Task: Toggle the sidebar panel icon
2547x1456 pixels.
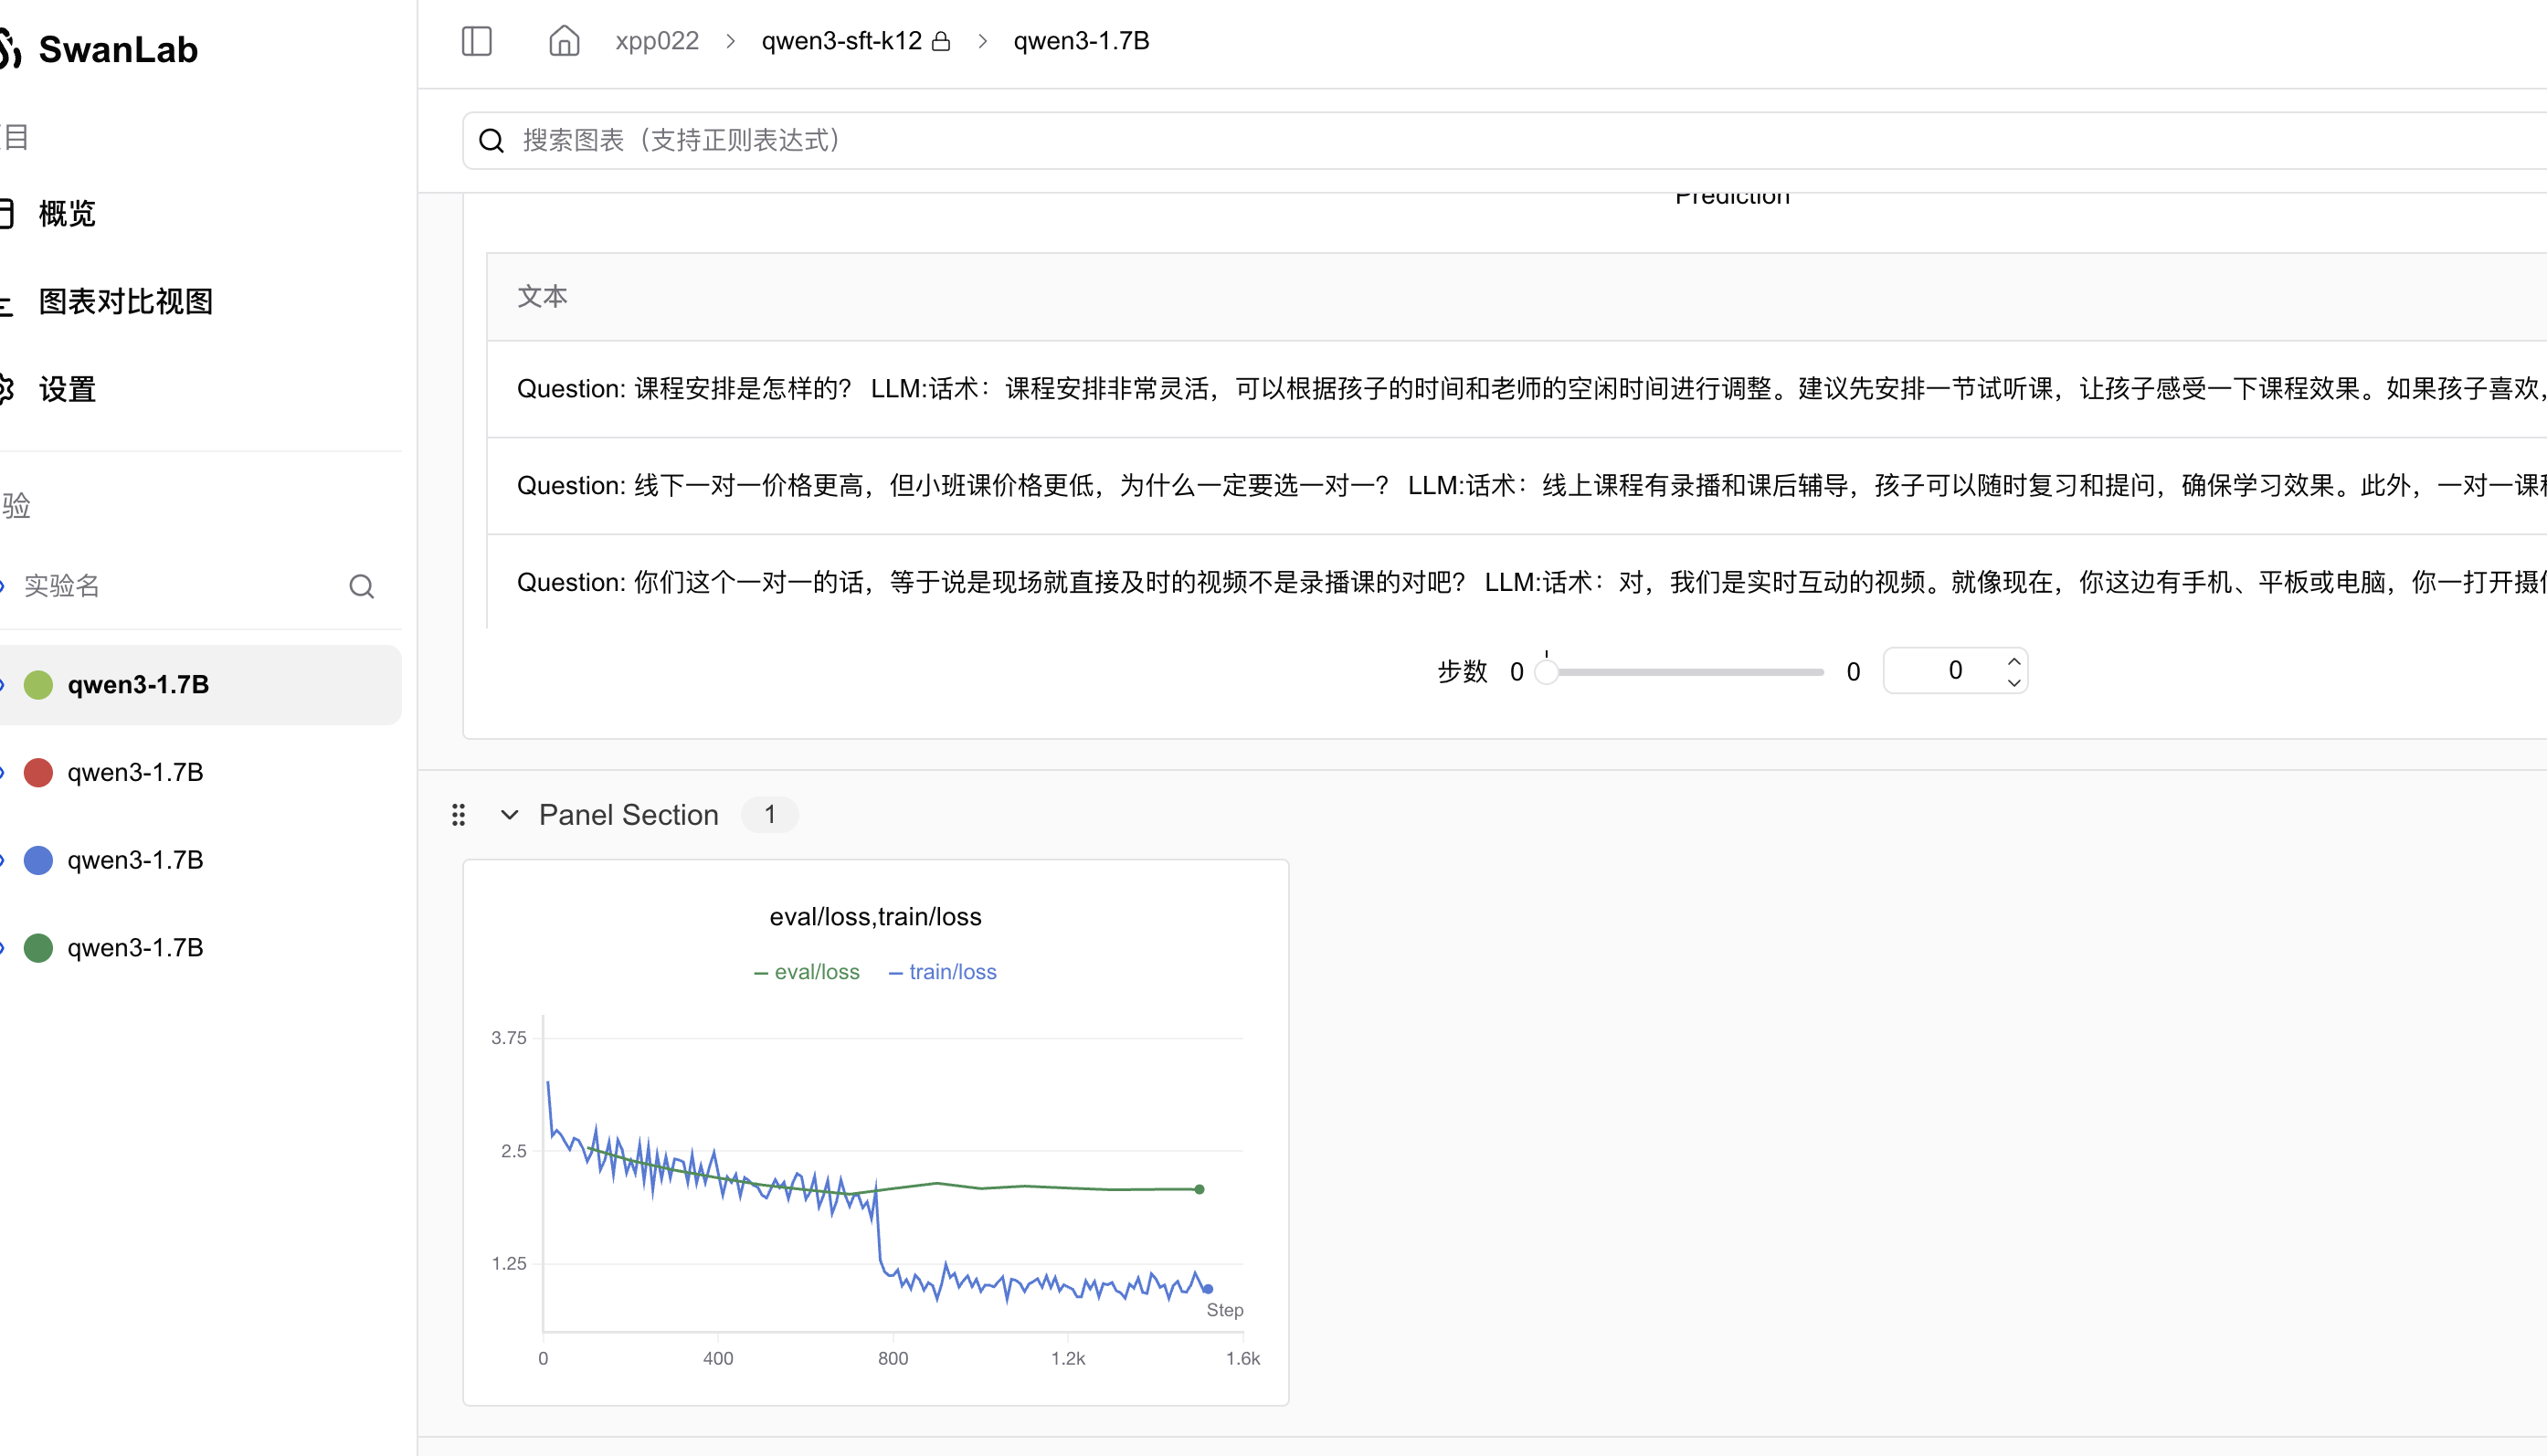Action: coord(477,41)
